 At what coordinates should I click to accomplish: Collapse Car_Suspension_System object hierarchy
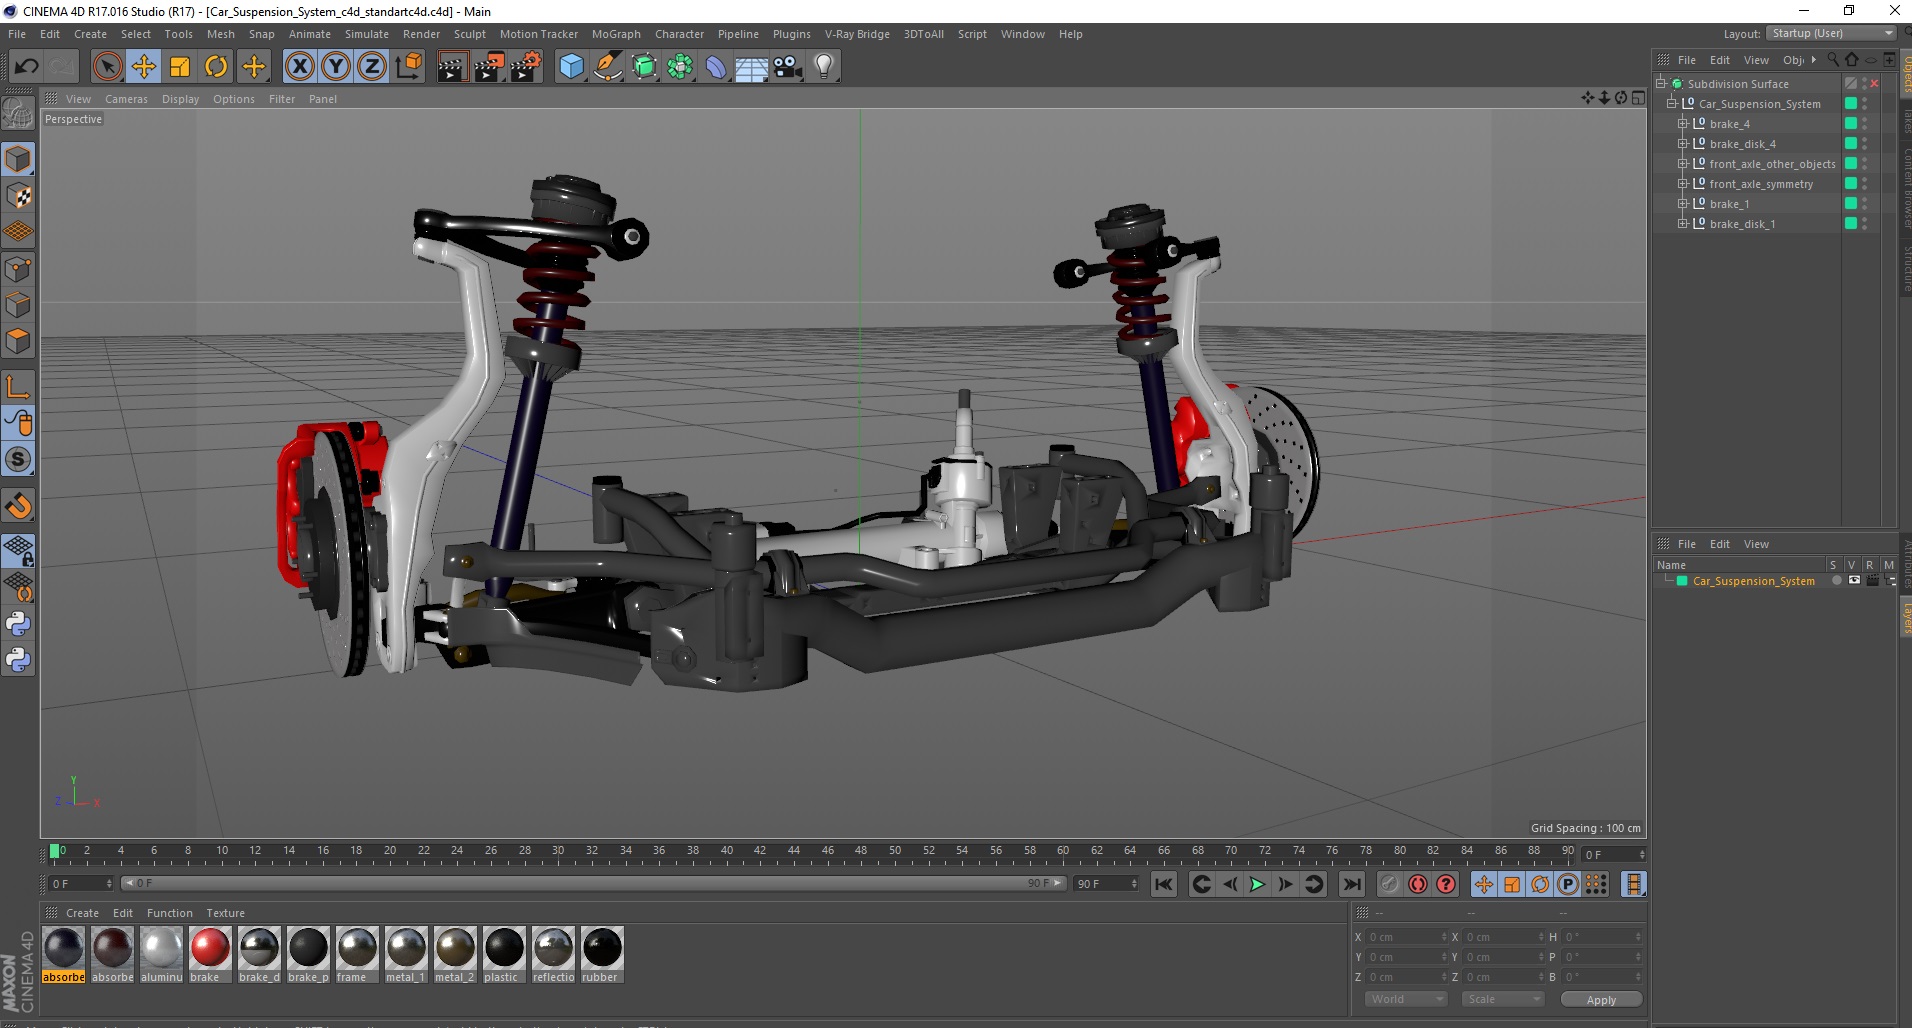pos(1671,104)
